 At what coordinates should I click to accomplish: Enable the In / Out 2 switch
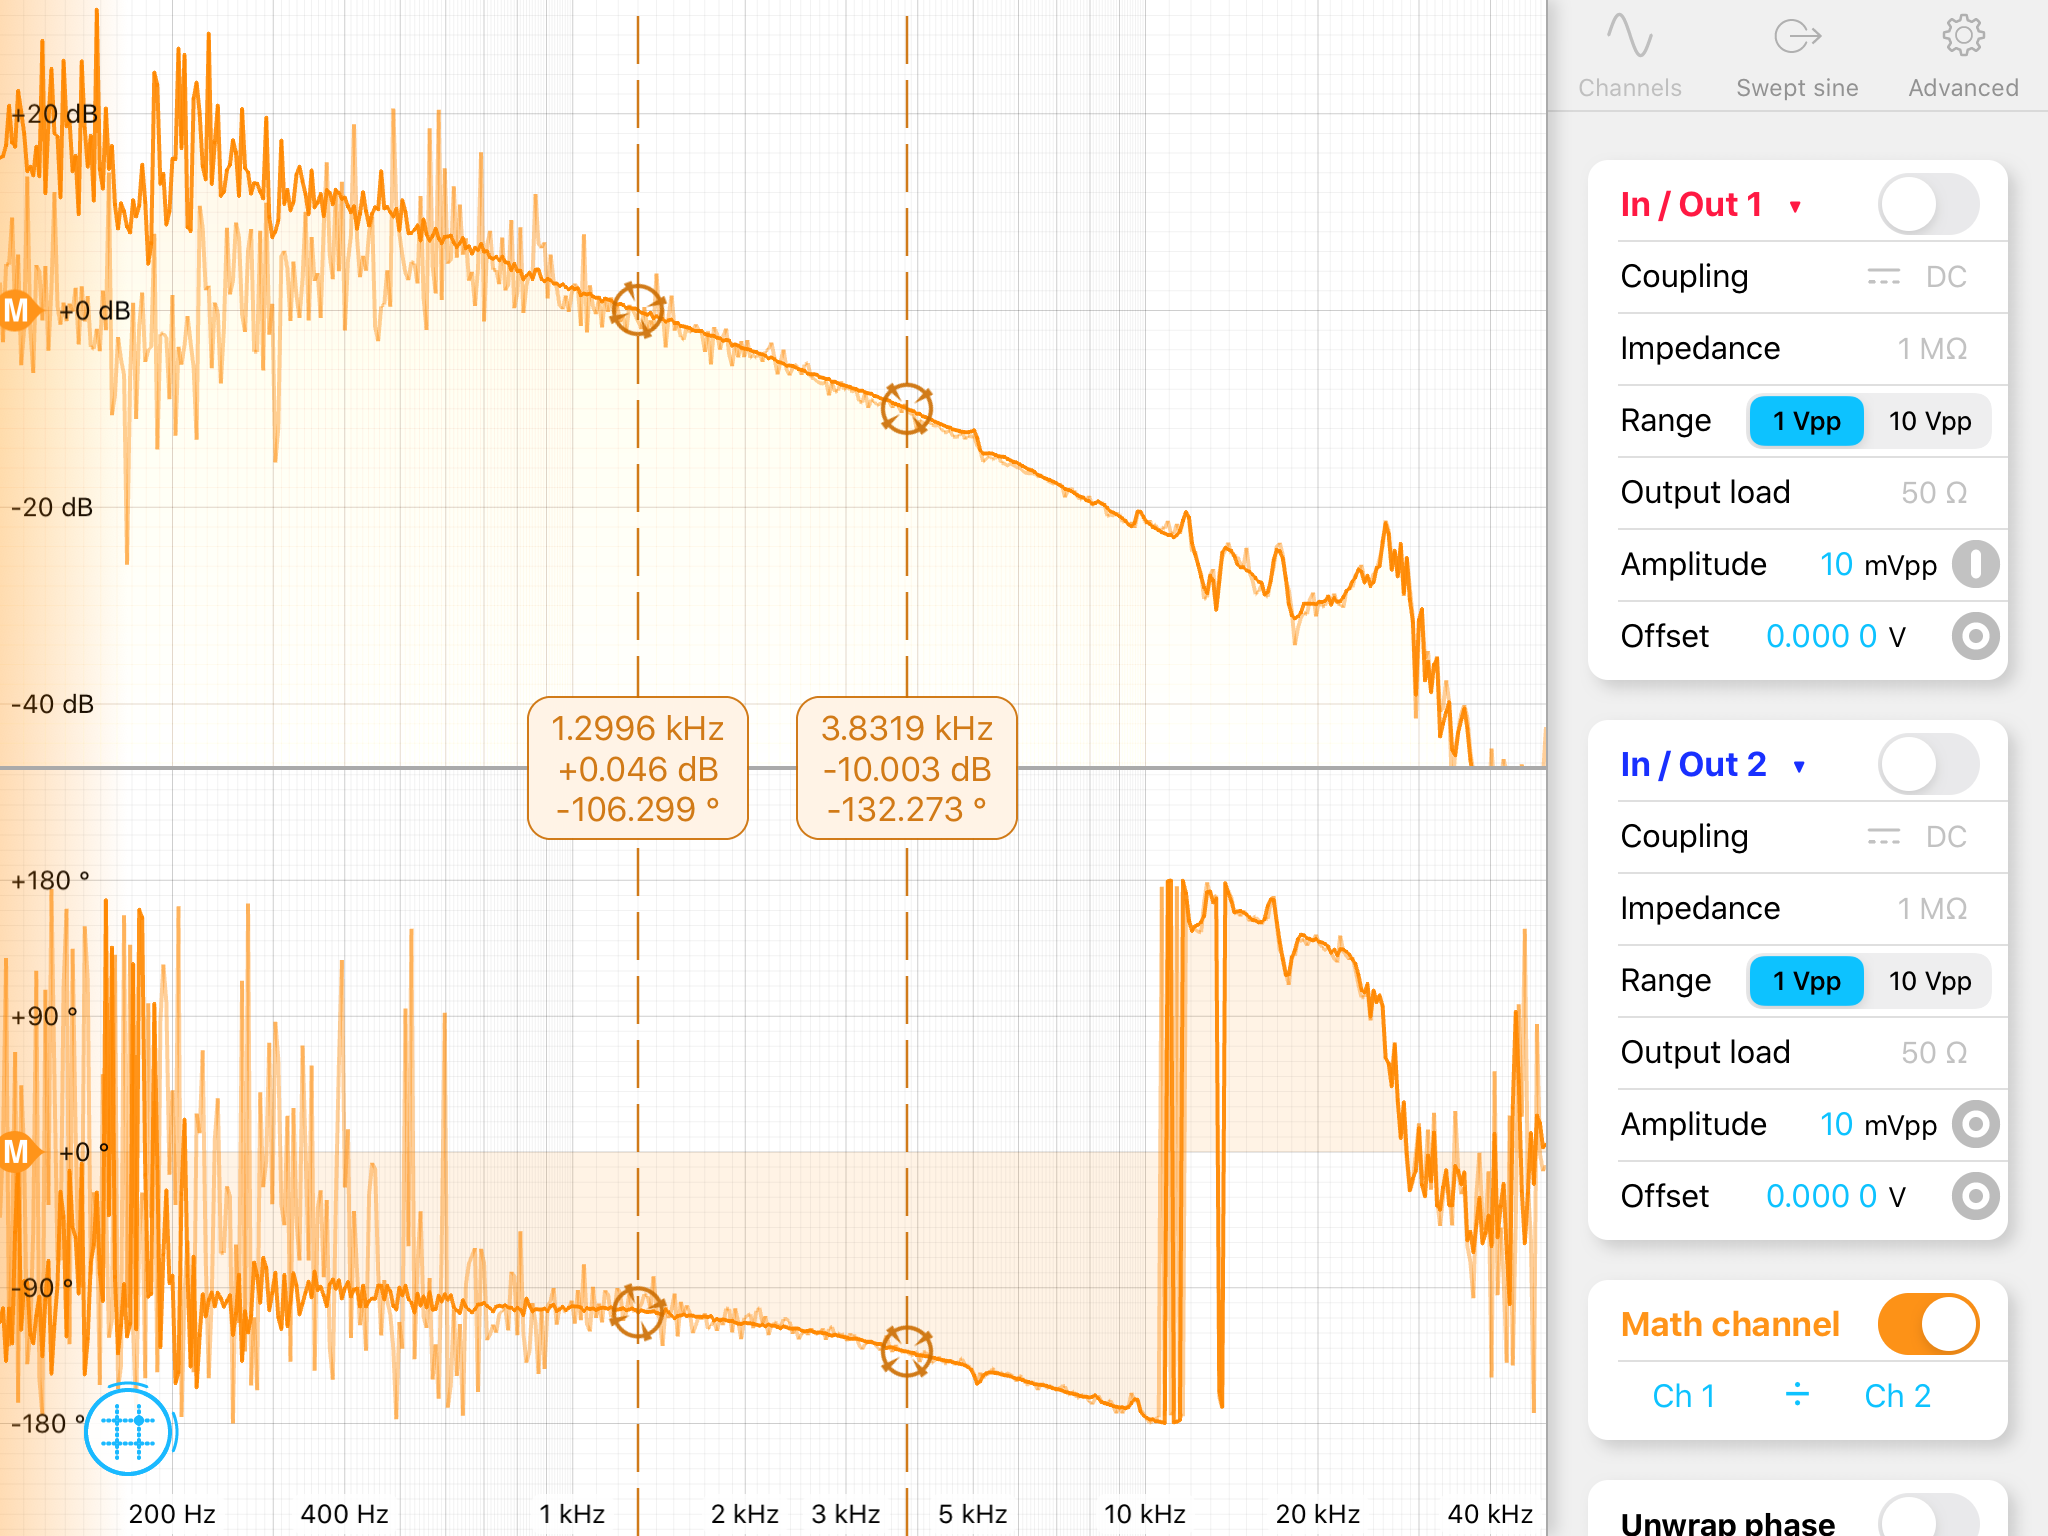pyautogui.click(x=1927, y=765)
